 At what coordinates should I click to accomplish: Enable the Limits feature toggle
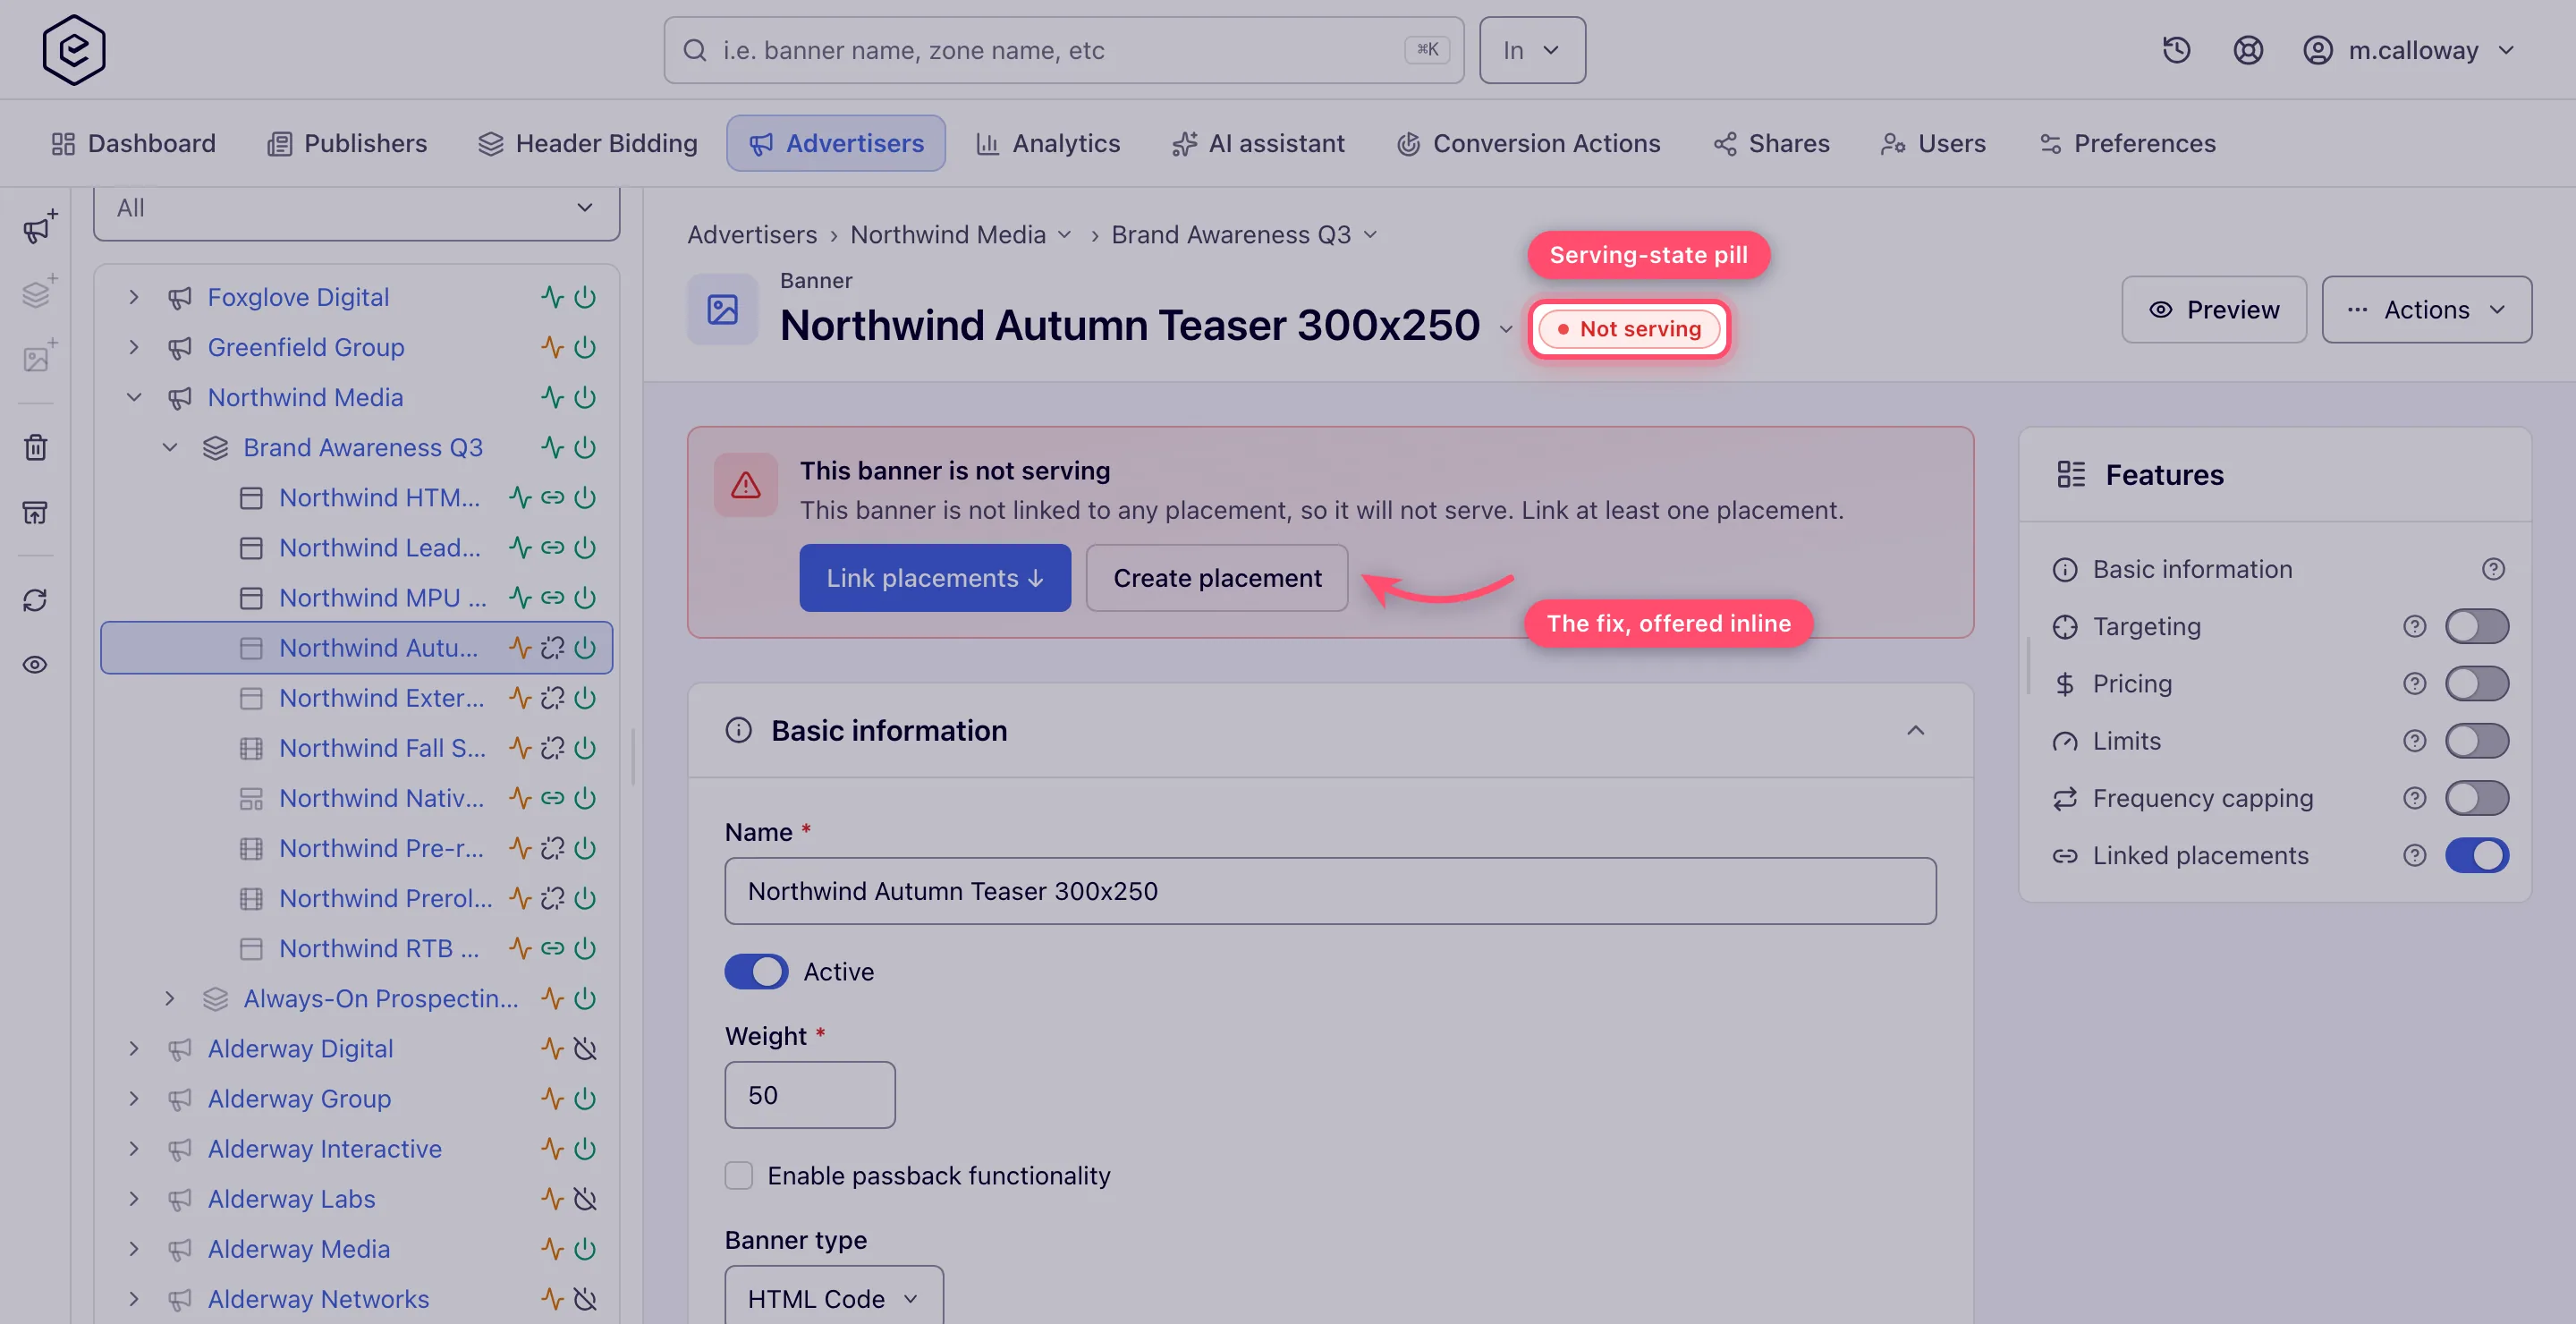[2476, 741]
